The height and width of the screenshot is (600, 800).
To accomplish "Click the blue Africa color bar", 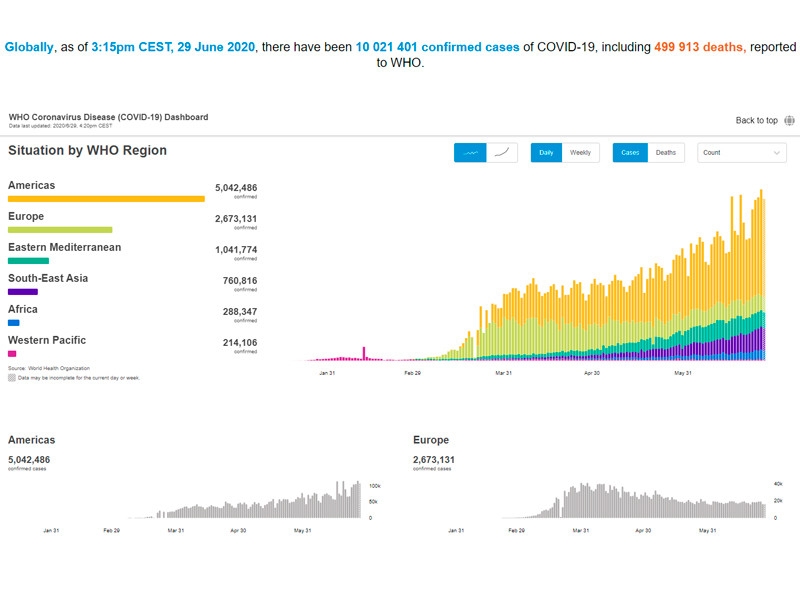I will click(x=14, y=323).
